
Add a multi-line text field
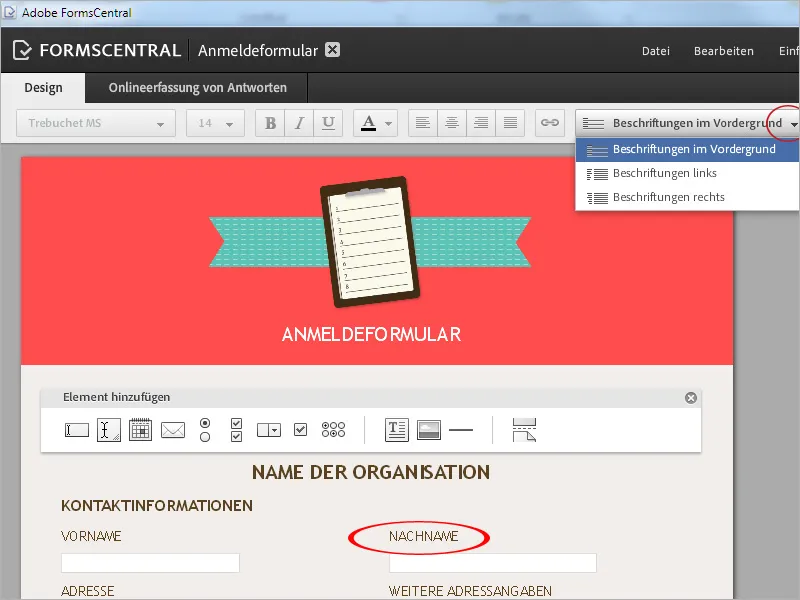click(109, 430)
